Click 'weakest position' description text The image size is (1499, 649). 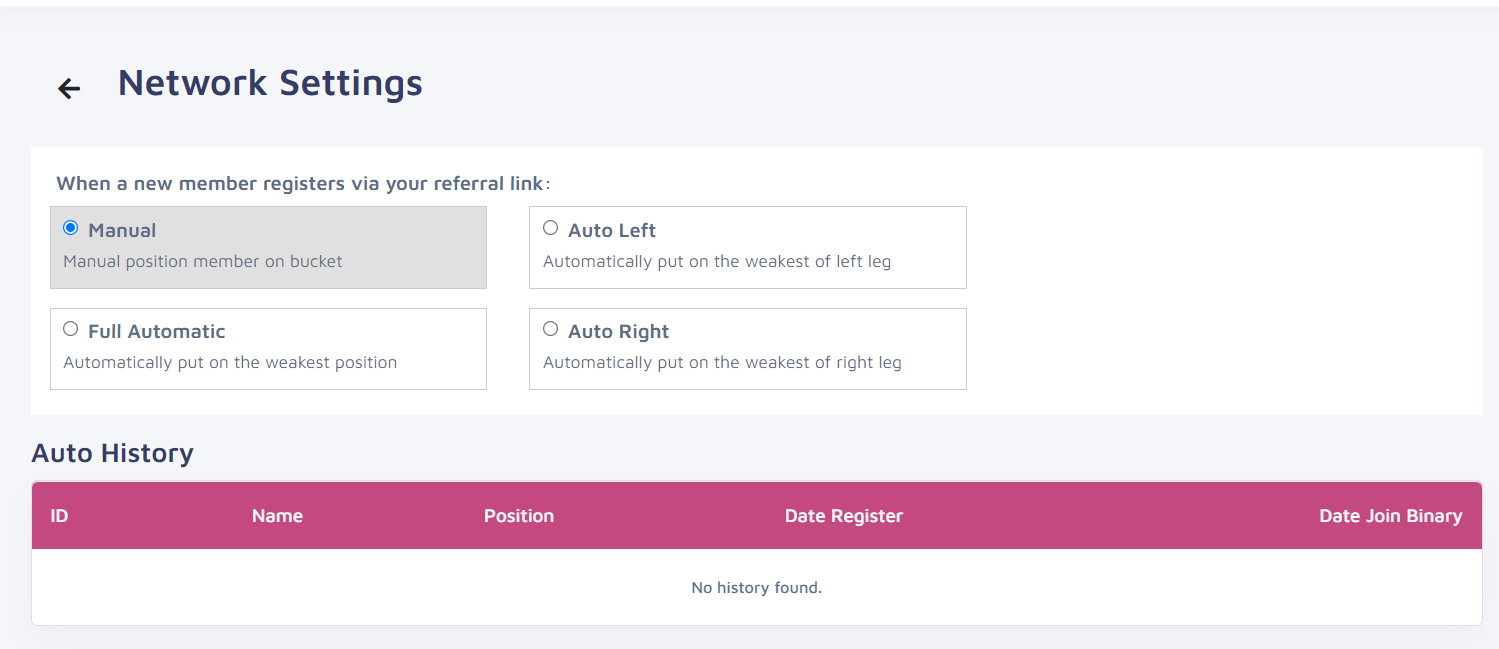point(330,362)
